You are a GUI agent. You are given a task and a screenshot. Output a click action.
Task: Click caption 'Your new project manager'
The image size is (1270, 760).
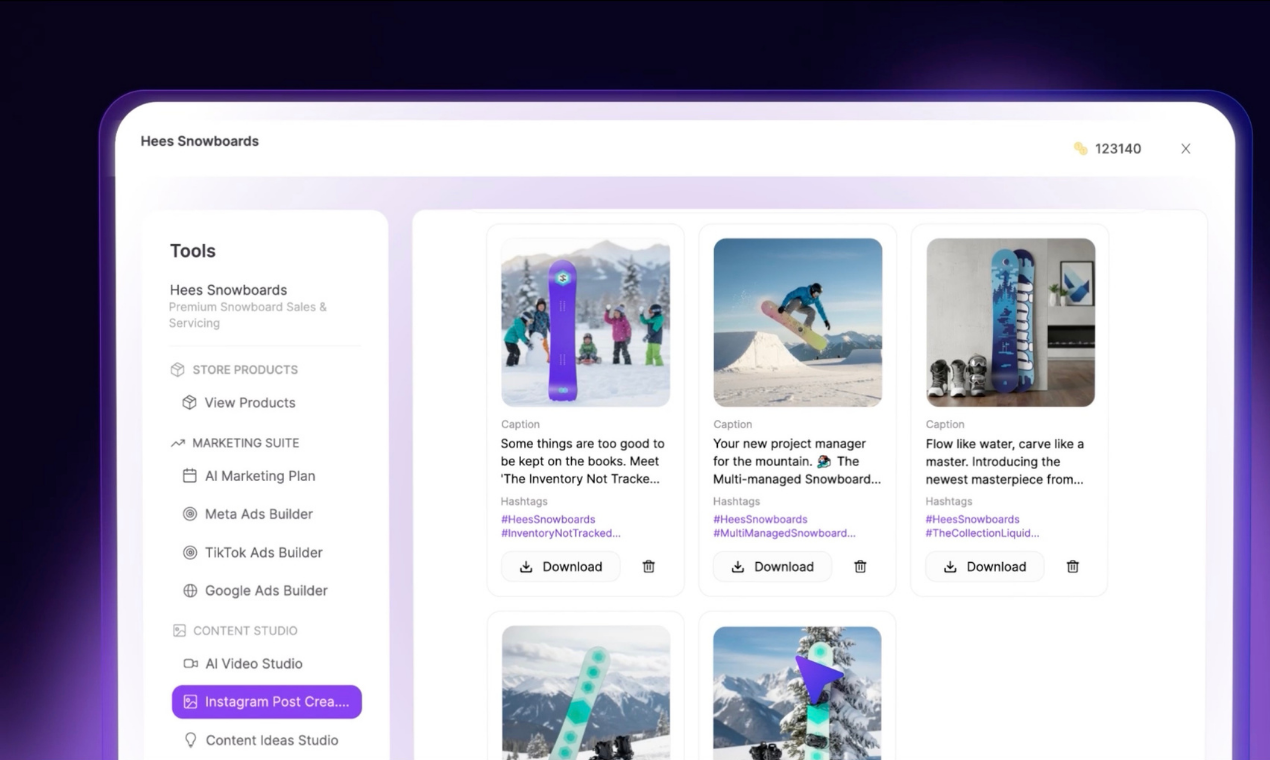coord(797,461)
